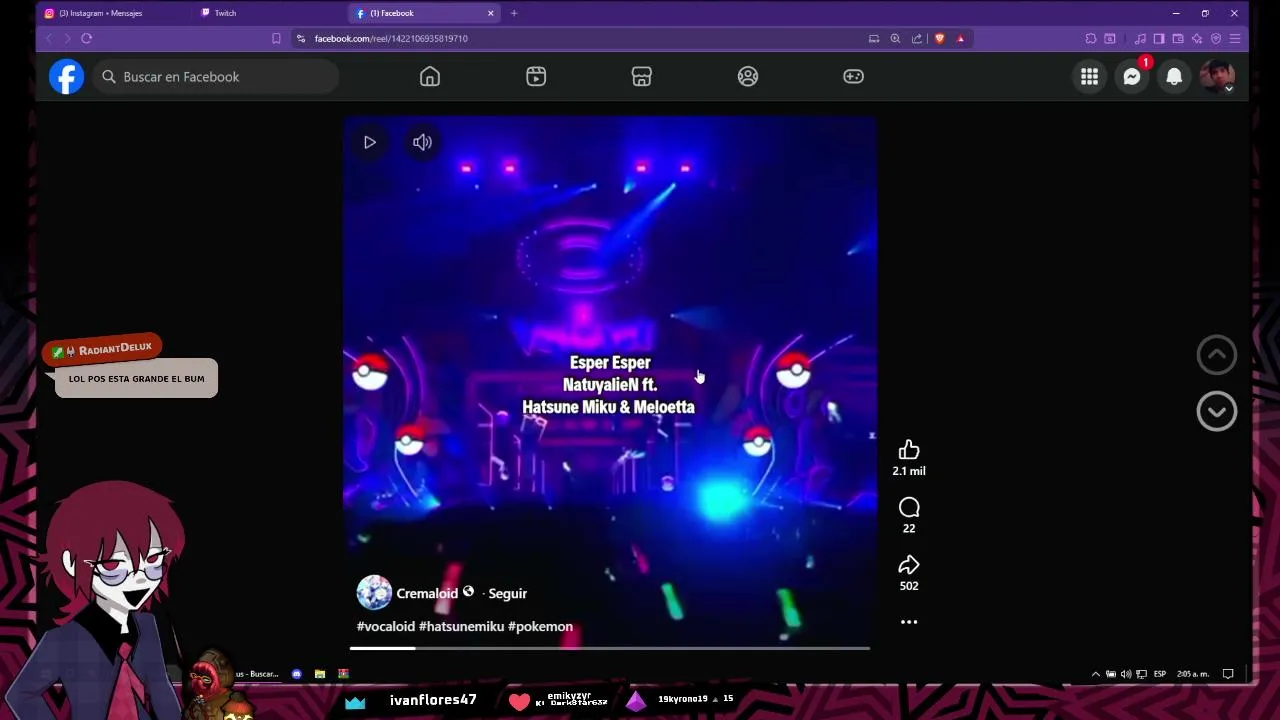Mute the reel audio speaker icon
The image size is (1280, 720).
(x=422, y=142)
